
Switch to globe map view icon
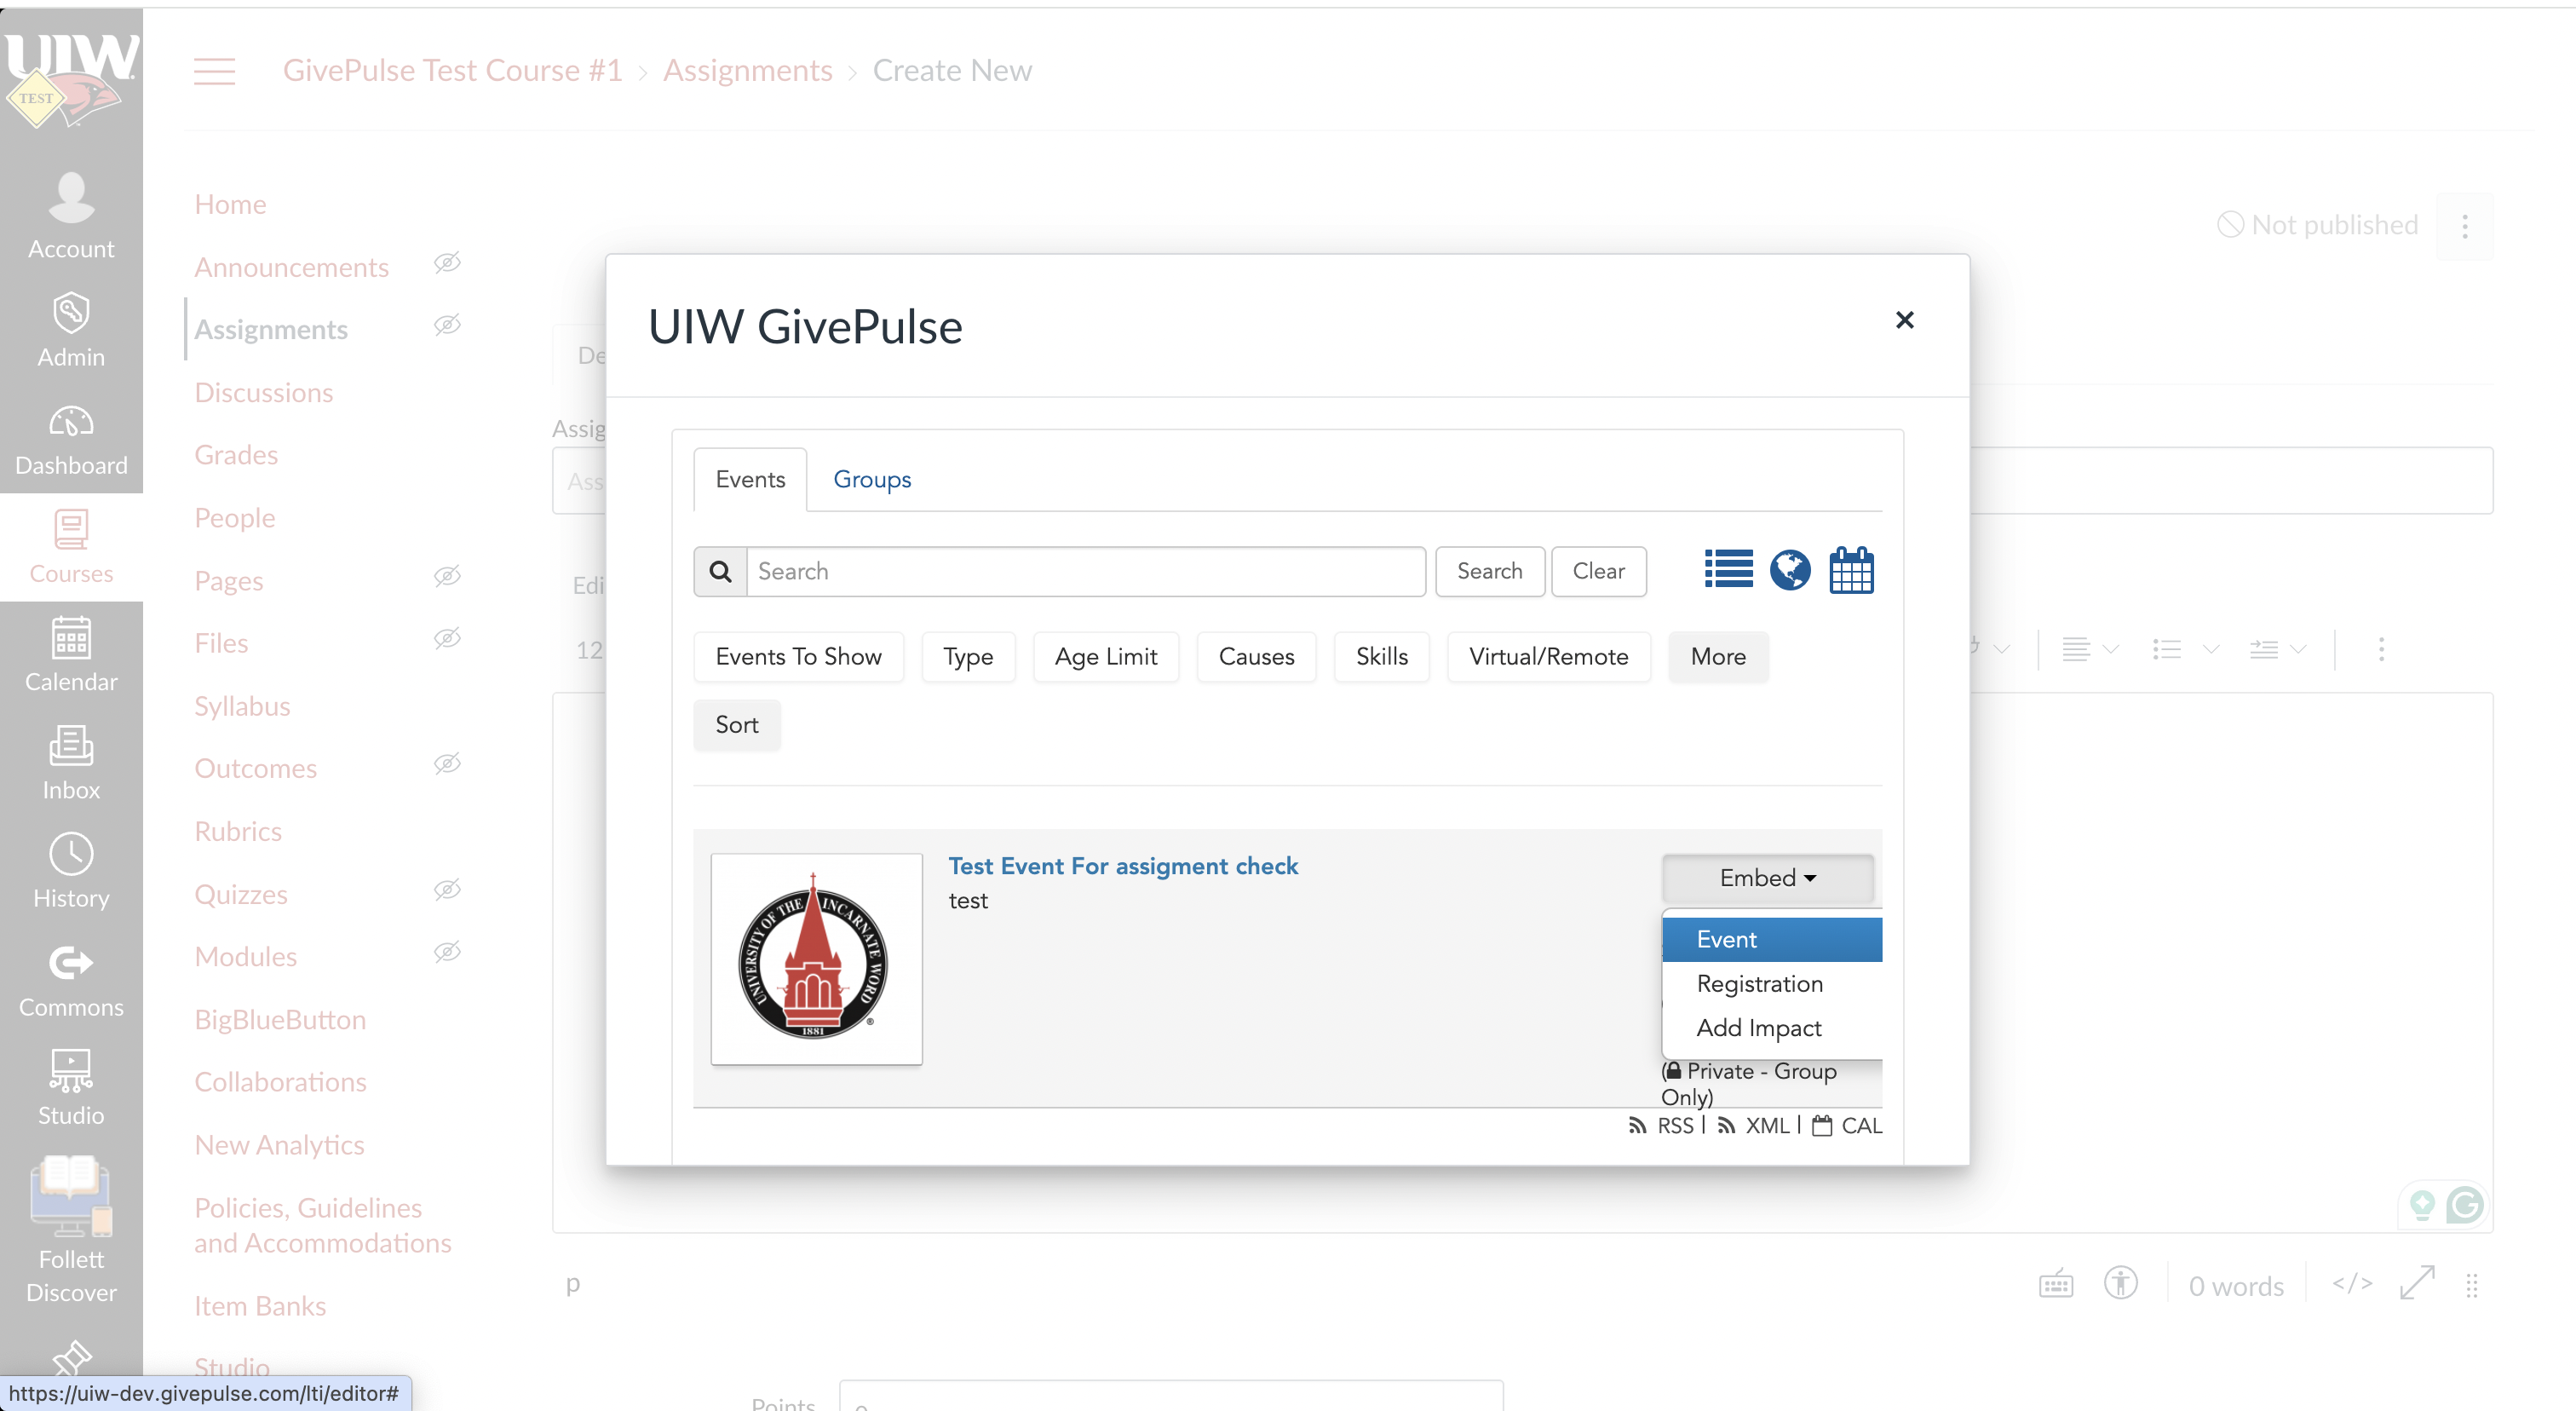tap(1790, 570)
